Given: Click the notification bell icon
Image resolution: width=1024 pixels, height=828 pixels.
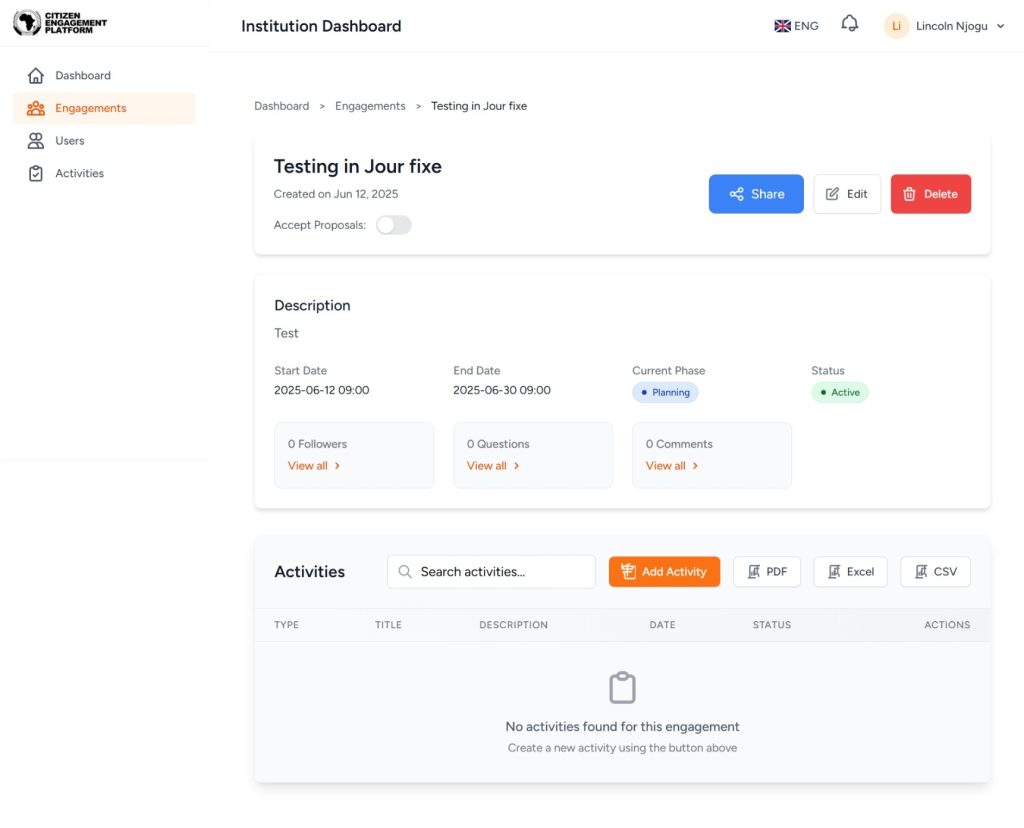Looking at the screenshot, I should coord(850,24).
